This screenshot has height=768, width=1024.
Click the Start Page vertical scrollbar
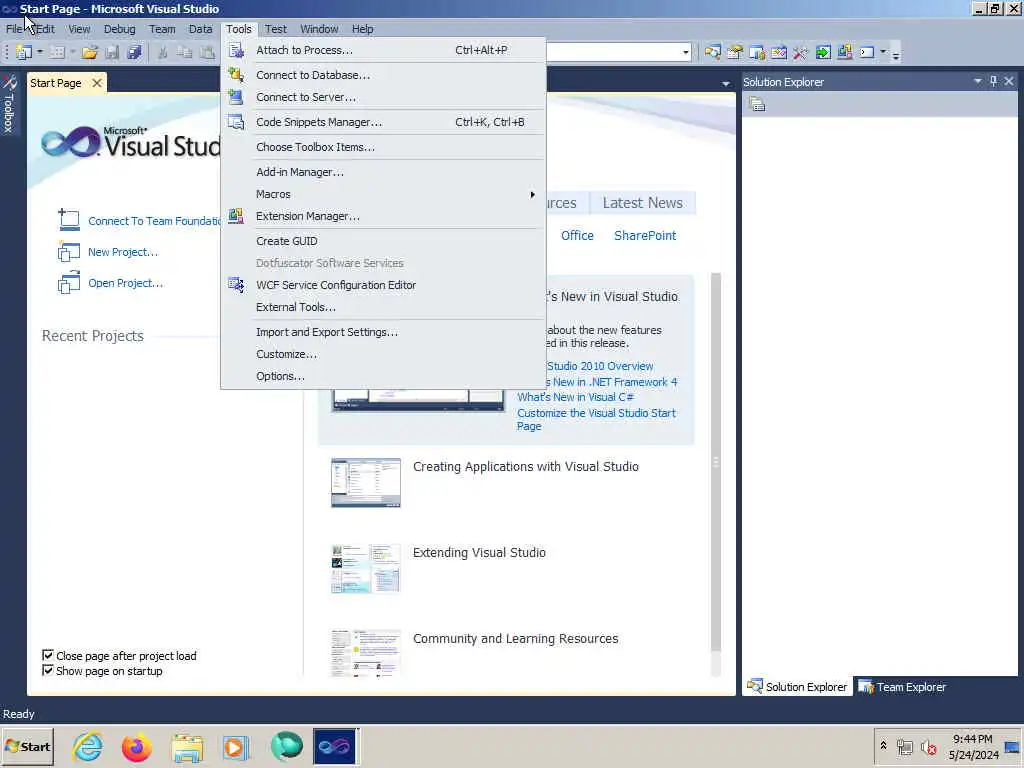click(x=716, y=461)
